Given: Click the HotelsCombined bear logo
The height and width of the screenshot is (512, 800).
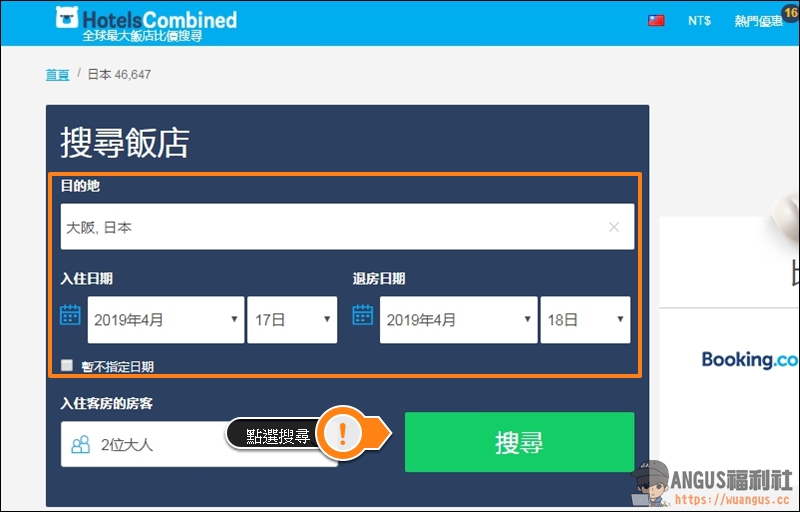Looking at the screenshot, I should [68, 19].
